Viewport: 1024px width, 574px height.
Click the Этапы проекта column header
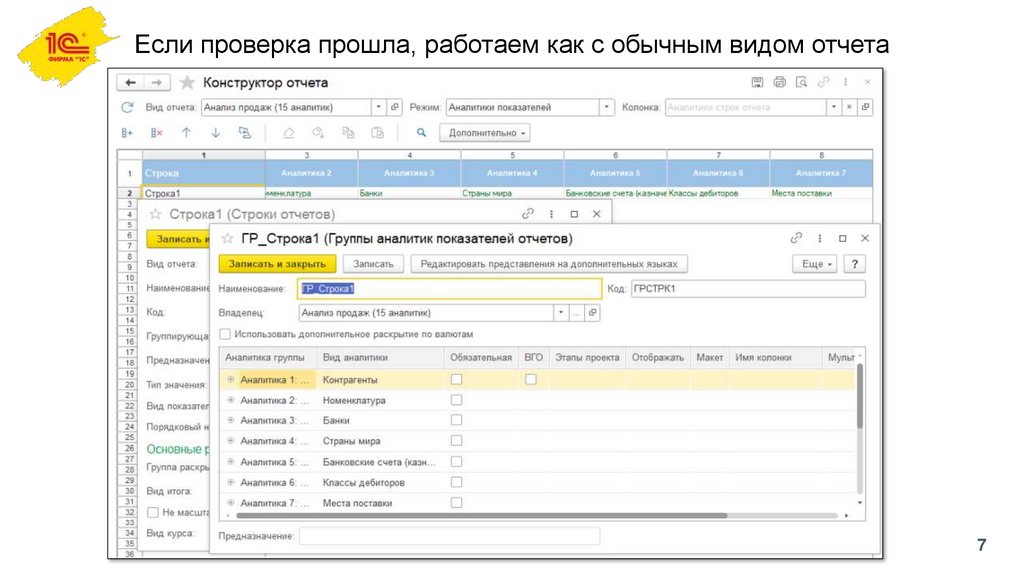[x=587, y=357]
